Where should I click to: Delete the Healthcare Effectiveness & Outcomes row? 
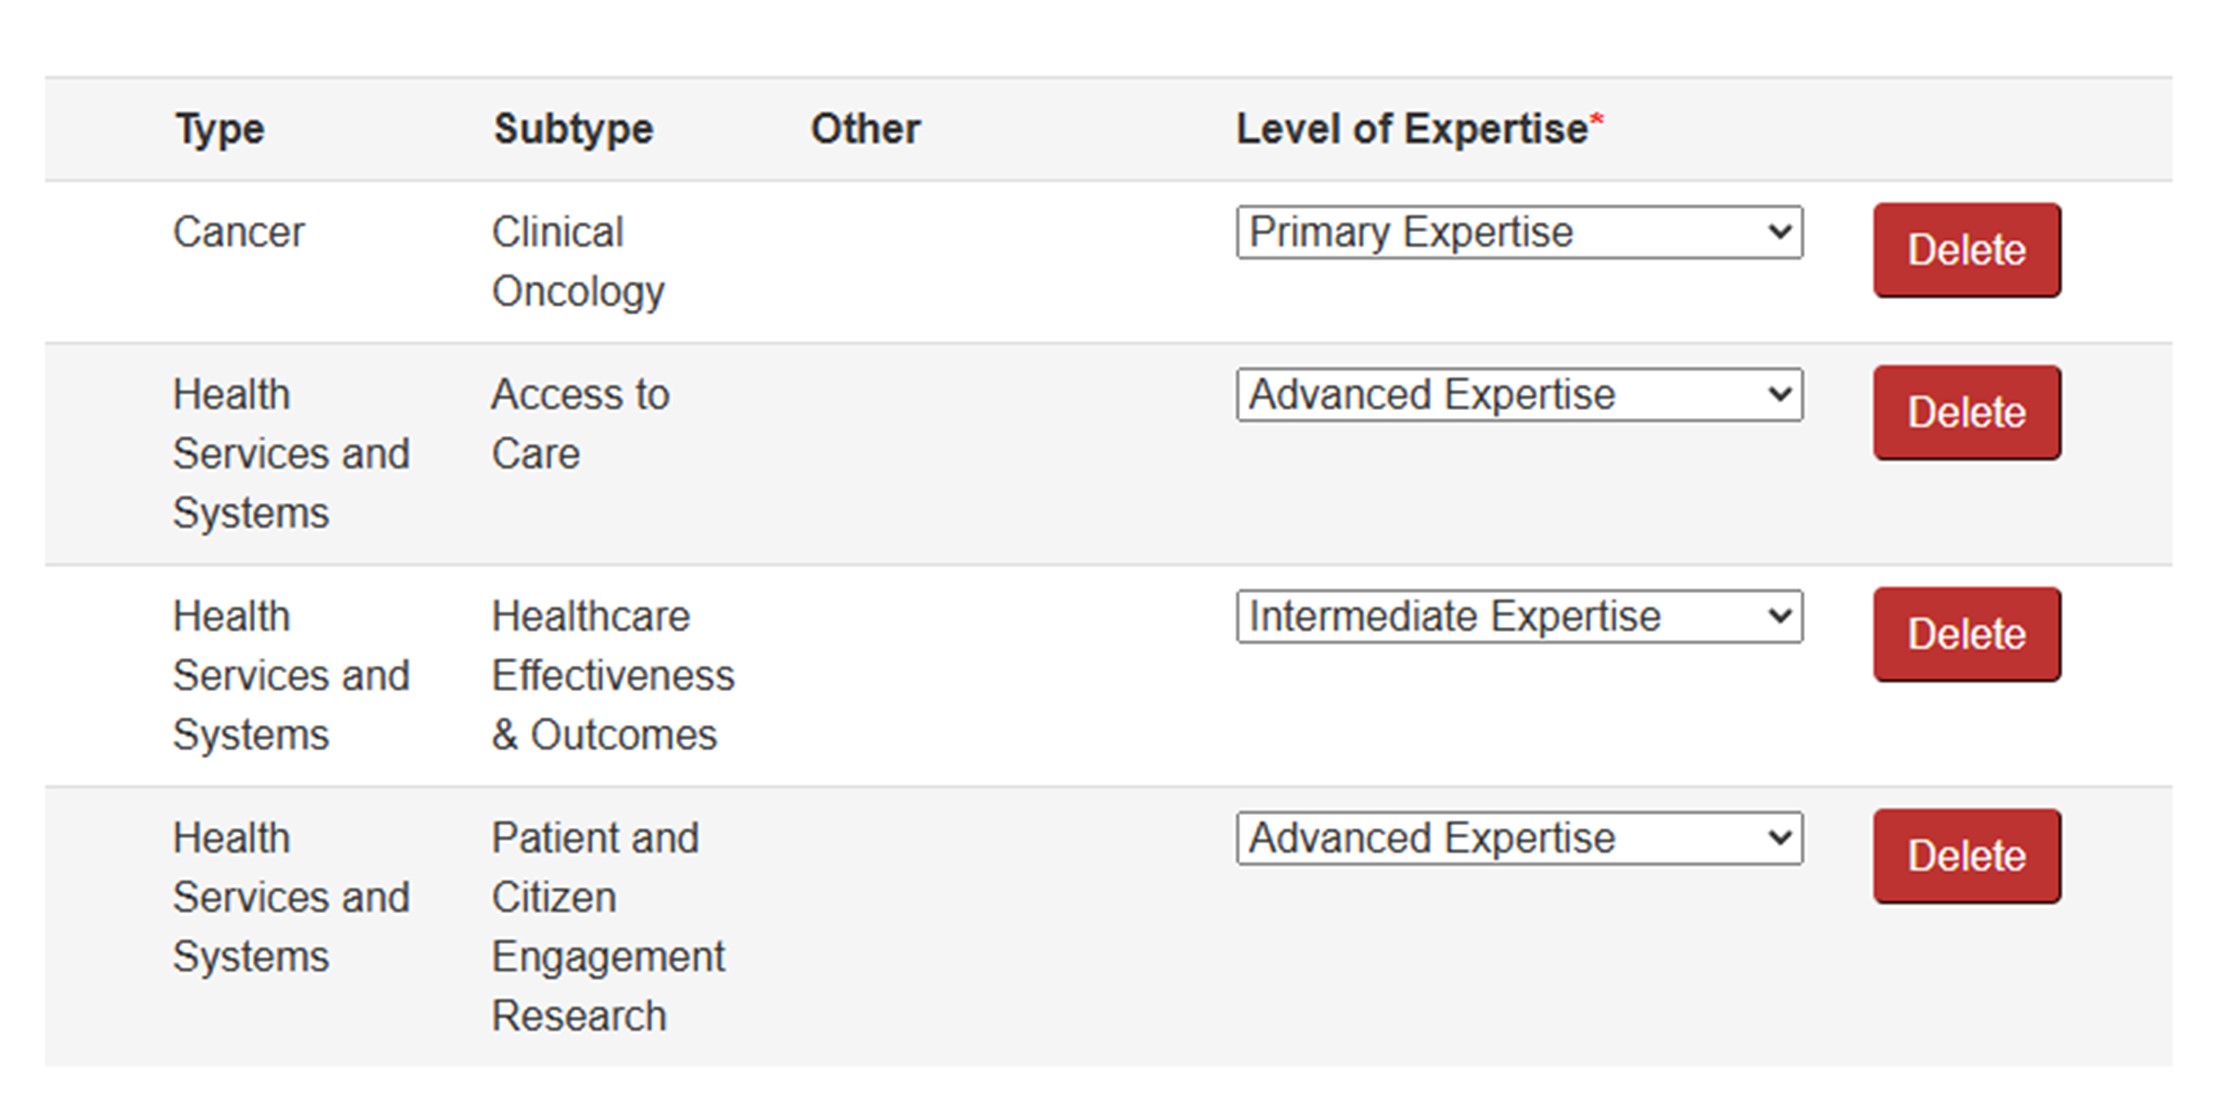(x=1966, y=635)
